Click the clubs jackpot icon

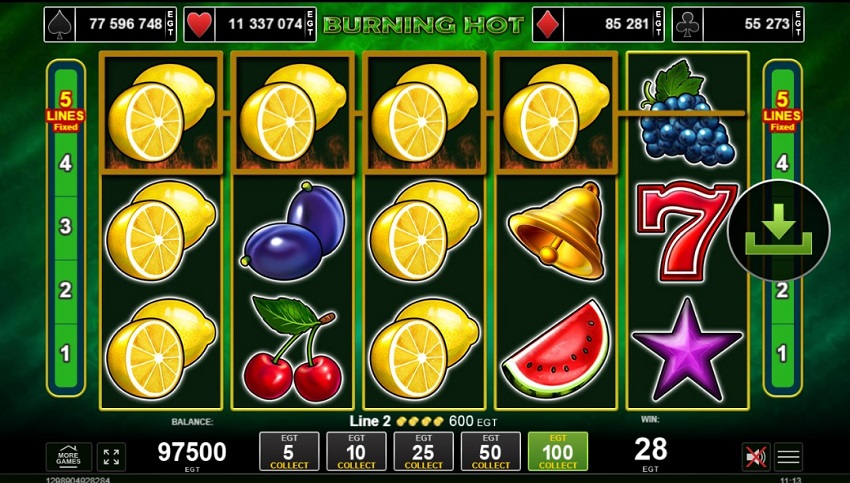[688, 24]
